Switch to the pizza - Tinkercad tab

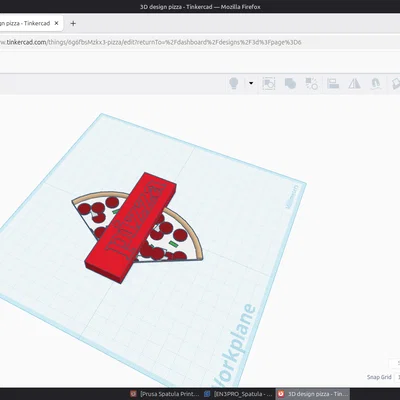tap(30, 23)
